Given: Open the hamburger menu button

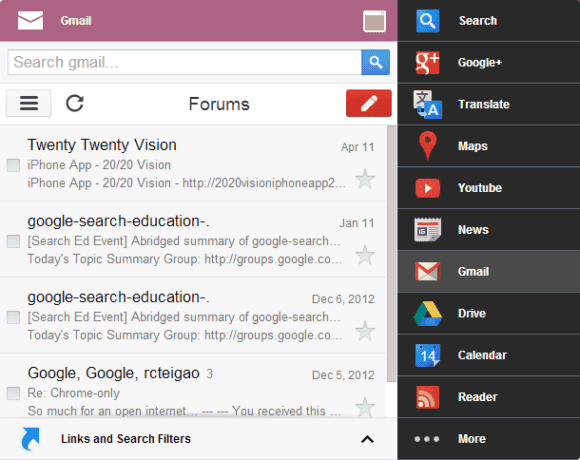Looking at the screenshot, I should pyautogui.click(x=28, y=103).
